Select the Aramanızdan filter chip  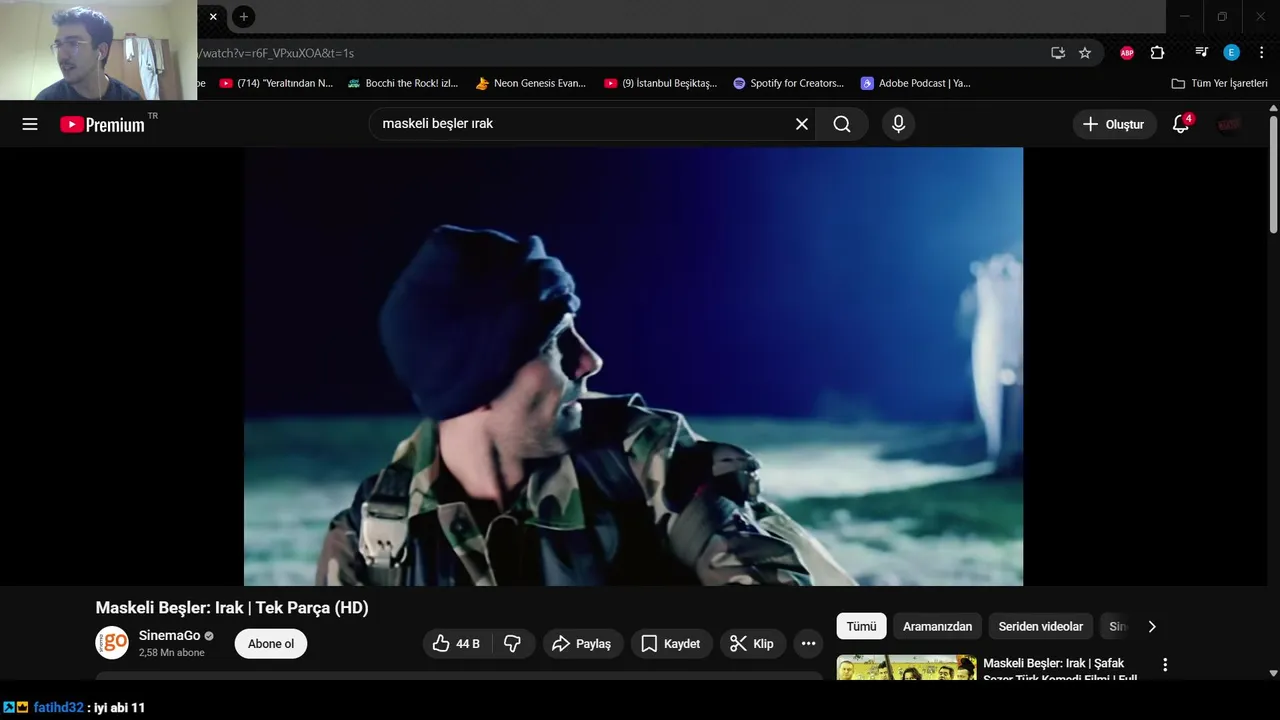tap(937, 627)
